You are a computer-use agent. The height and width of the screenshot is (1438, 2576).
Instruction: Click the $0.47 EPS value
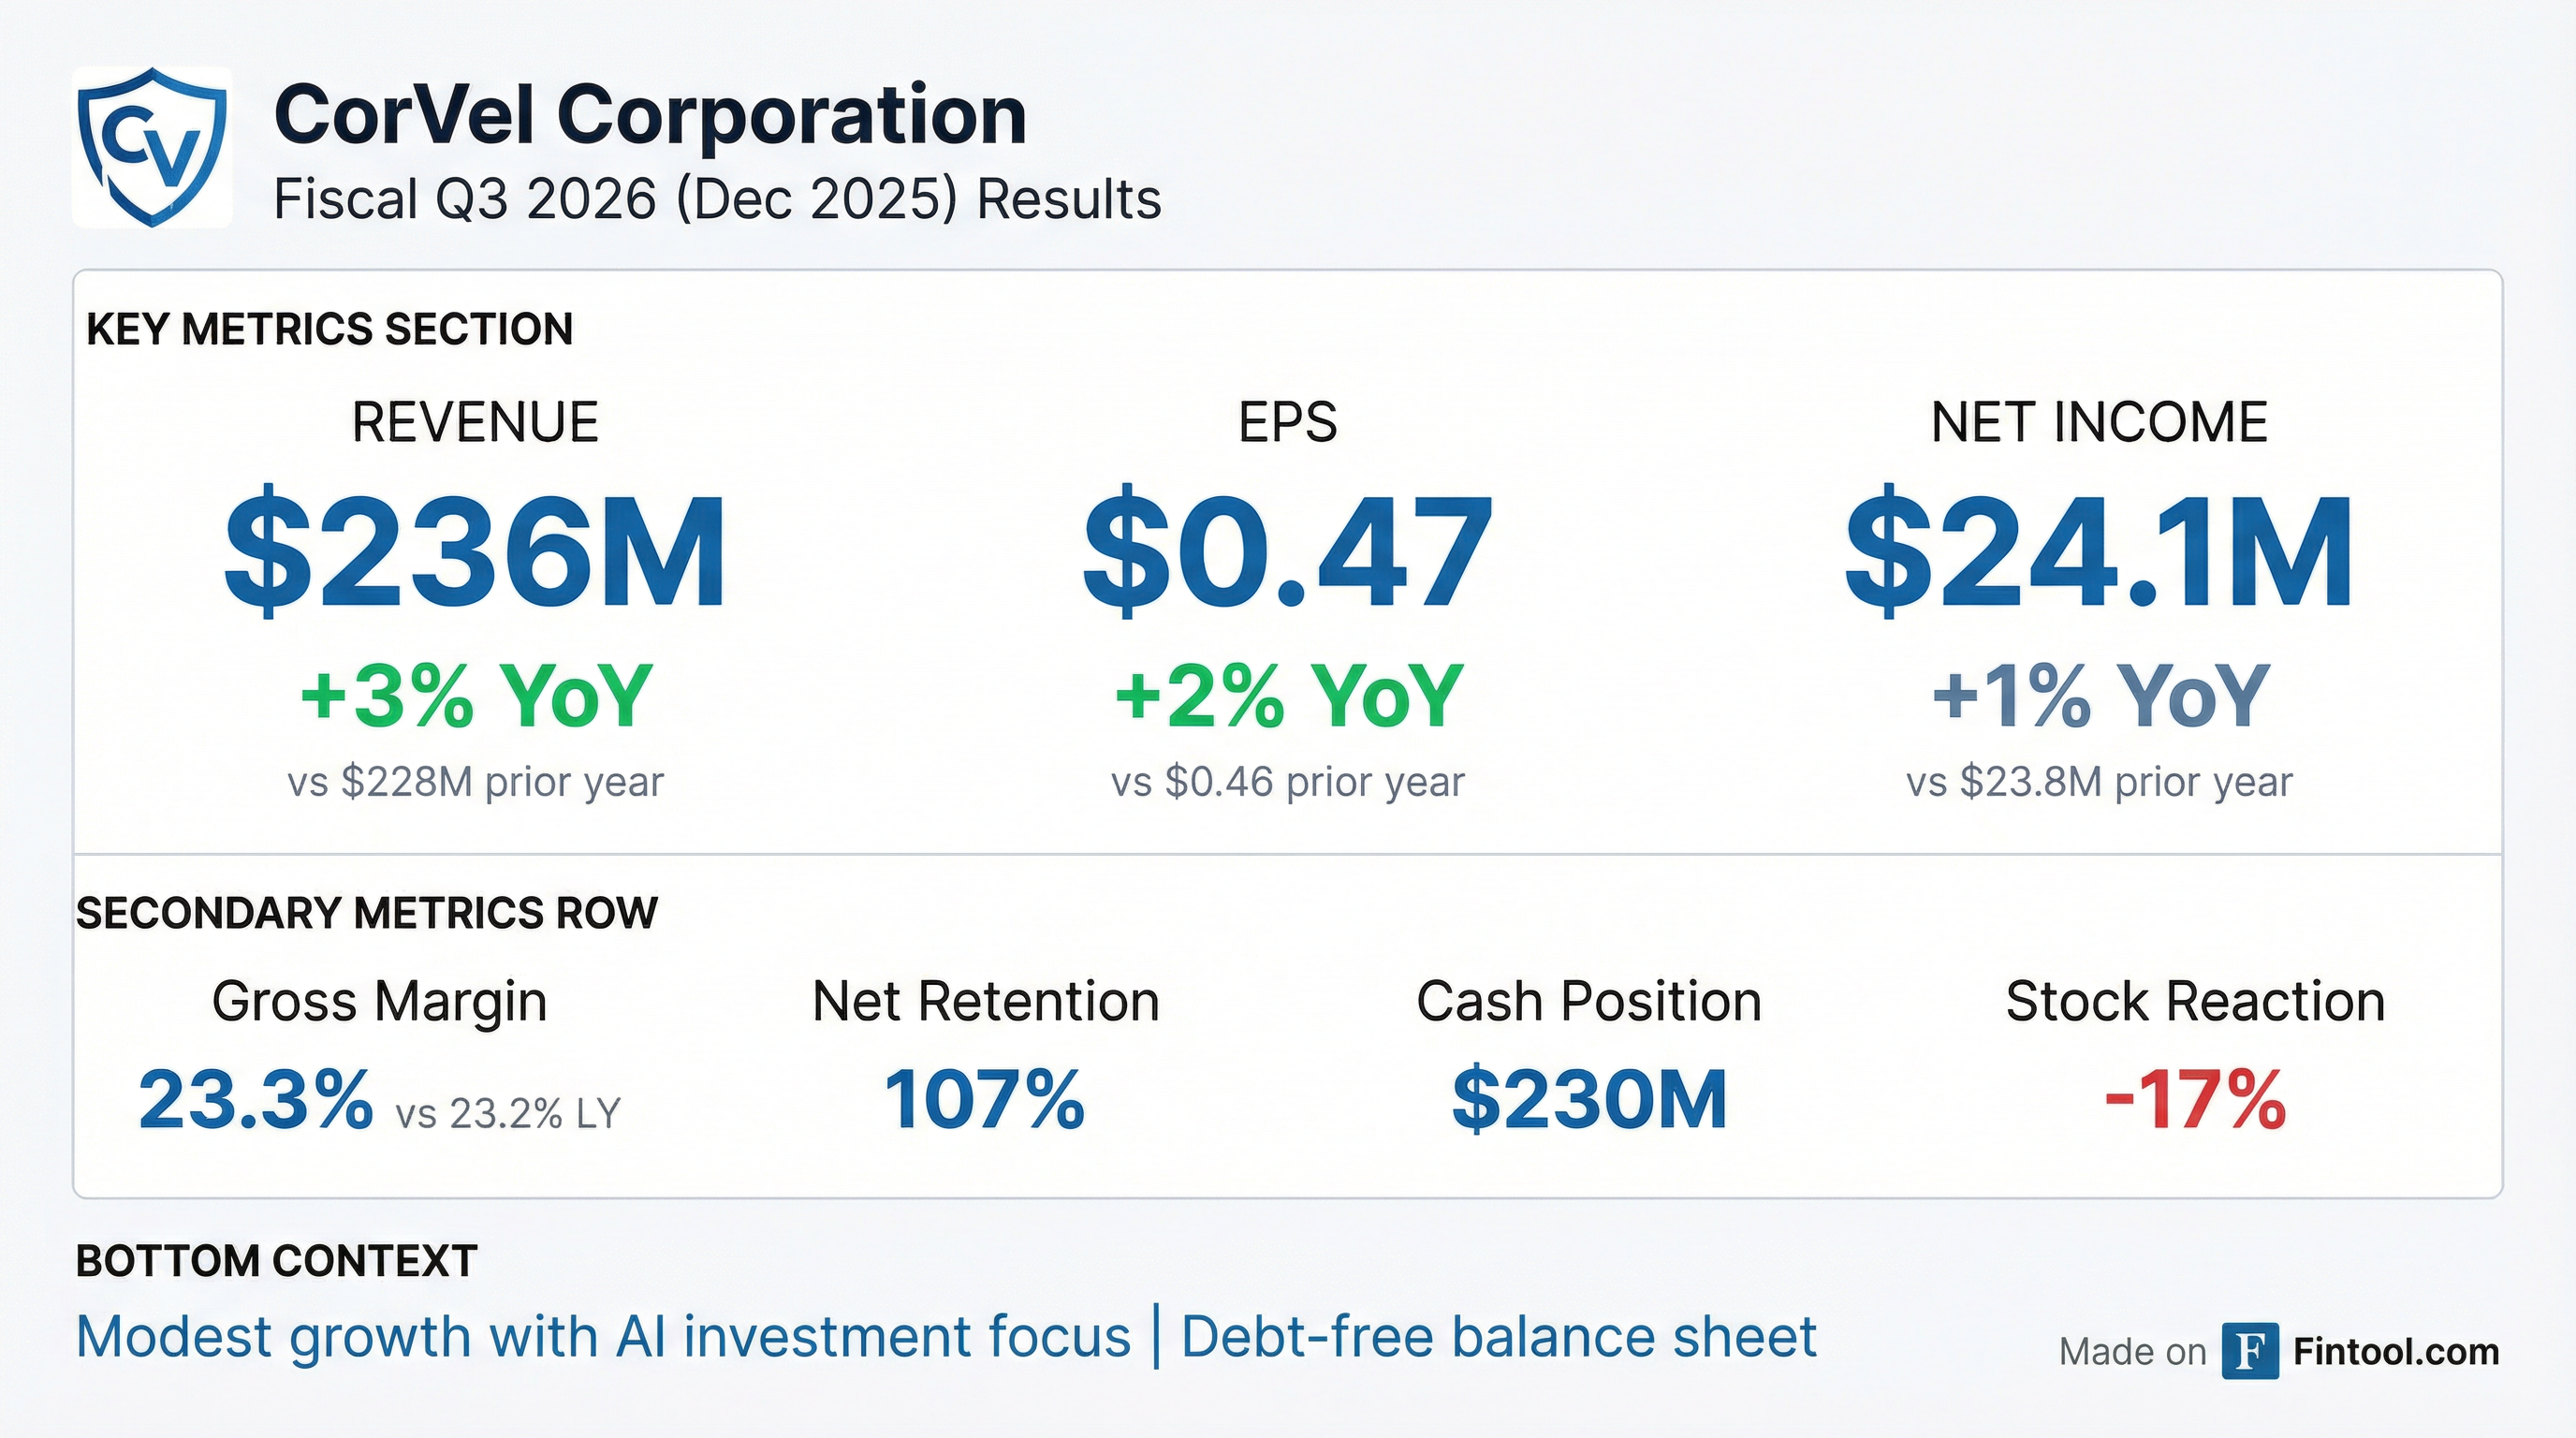pyautogui.click(x=1287, y=551)
